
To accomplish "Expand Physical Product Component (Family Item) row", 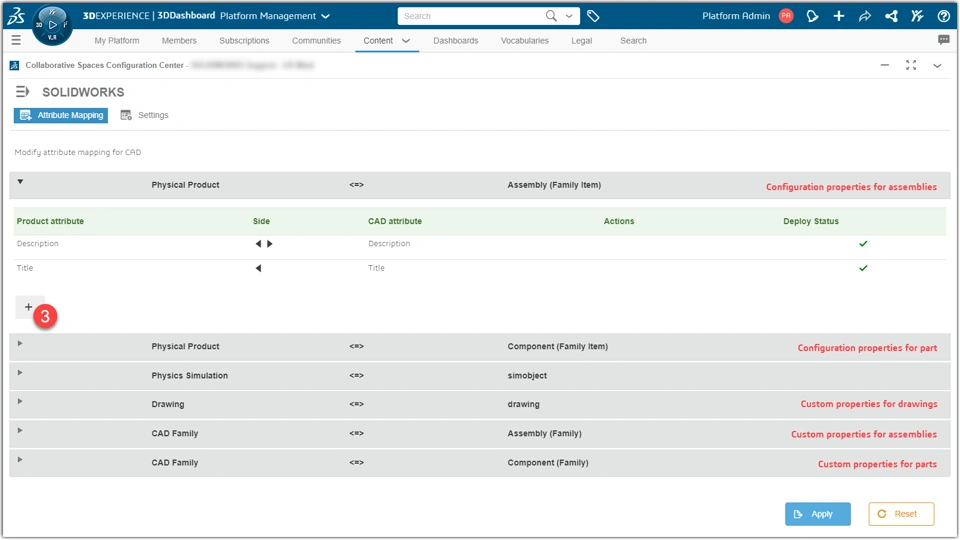I will coord(20,343).
